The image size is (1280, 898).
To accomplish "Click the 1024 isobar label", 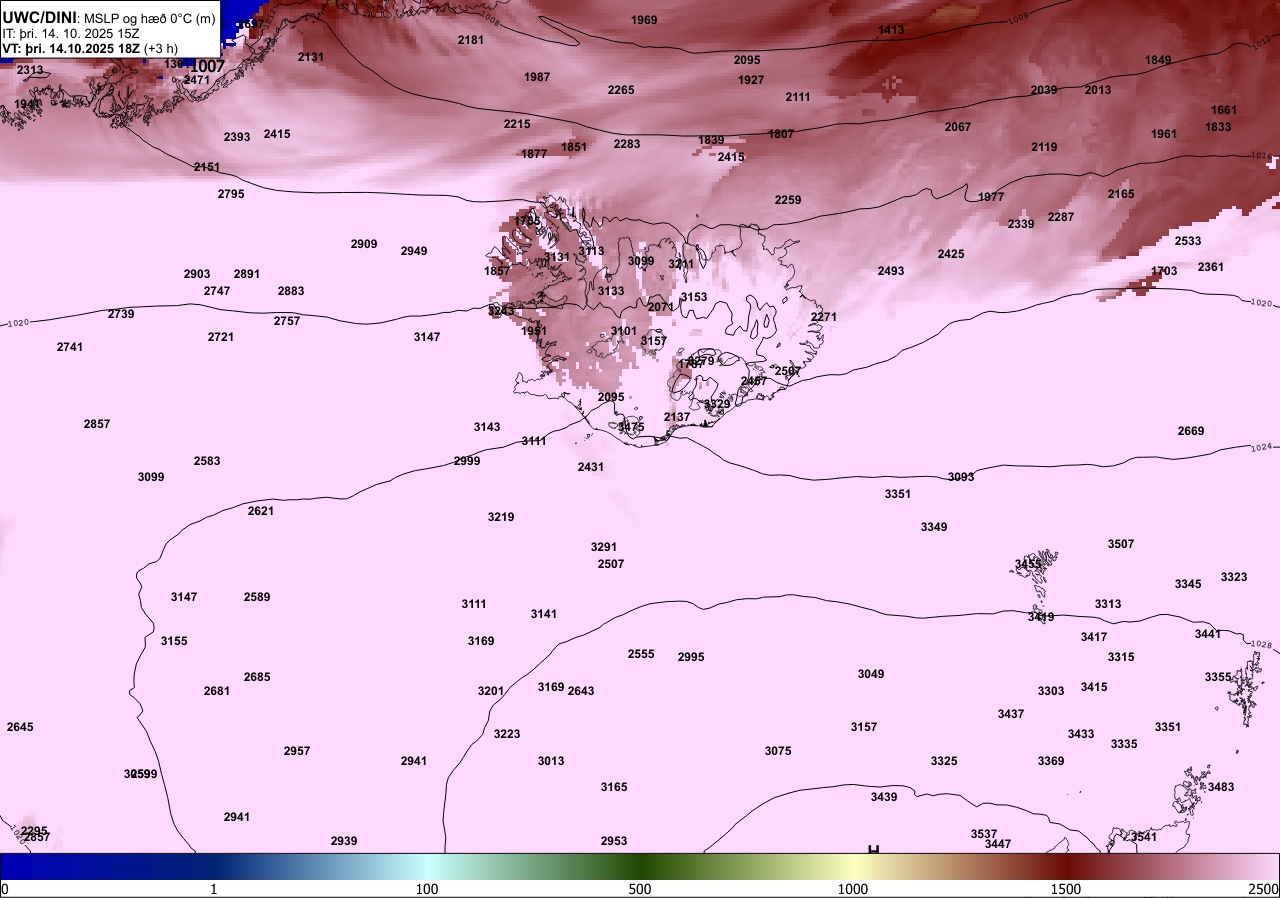I will [x=1263, y=447].
